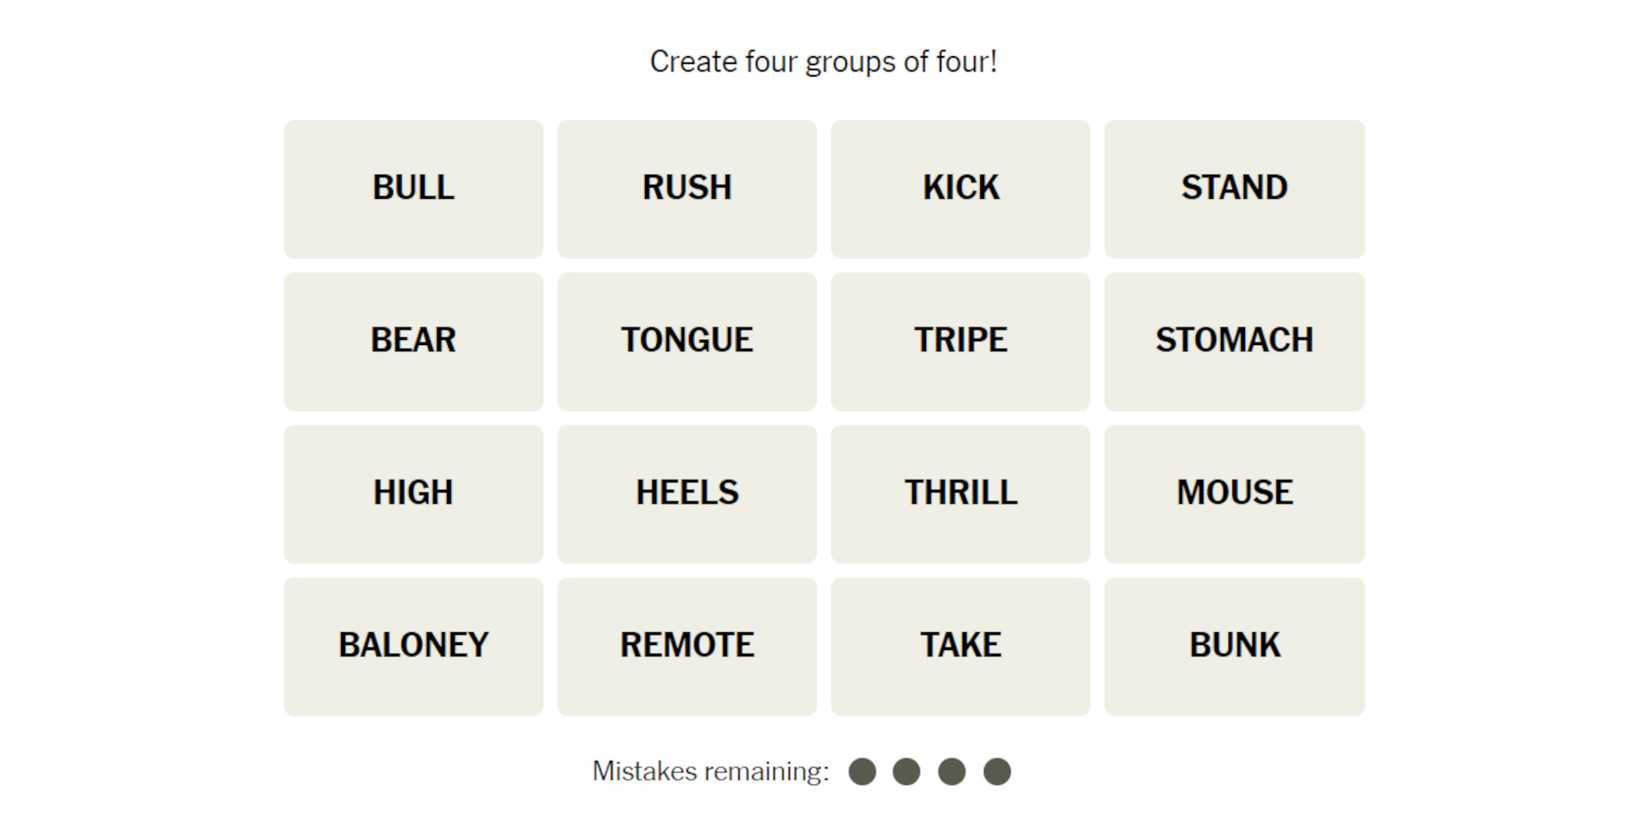Select the BEAR tile

tap(413, 341)
